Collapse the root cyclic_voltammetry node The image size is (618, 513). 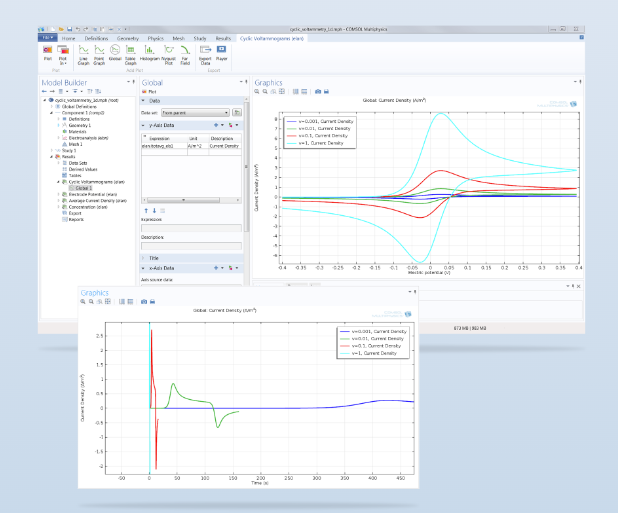coord(45,100)
